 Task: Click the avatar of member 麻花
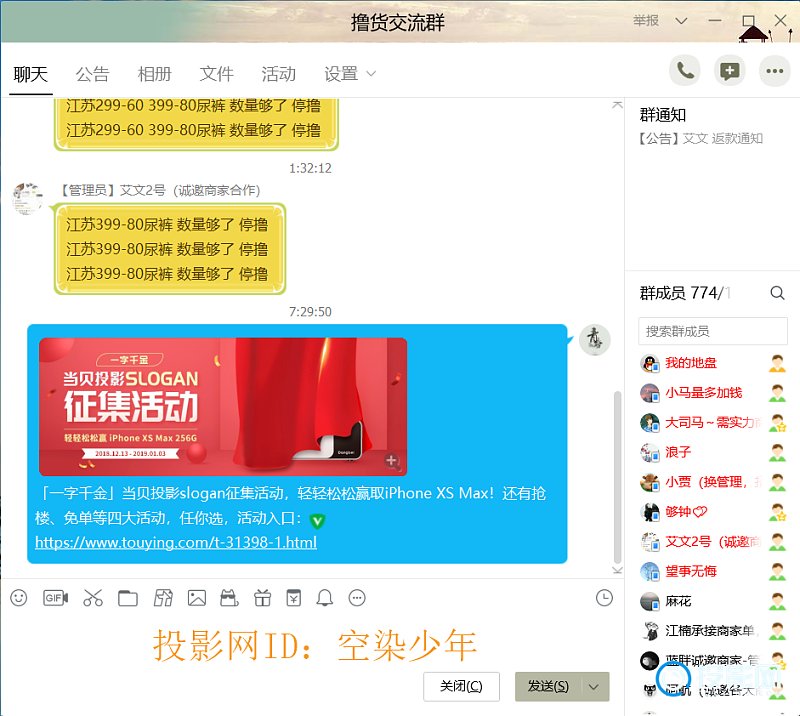[650, 602]
